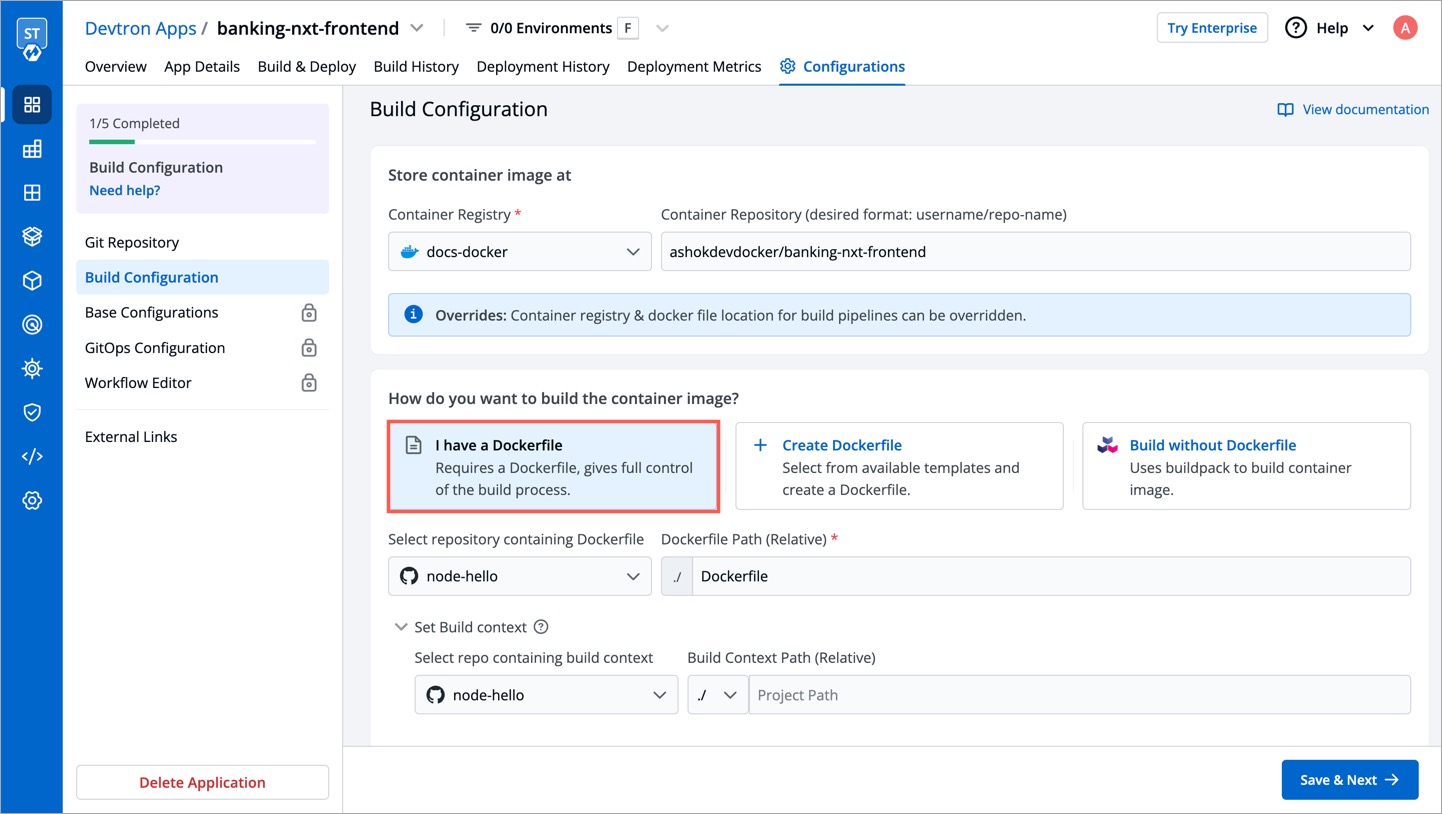Open the Container Registry docs-docker dropdown
1442x814 pixels.
519,252
